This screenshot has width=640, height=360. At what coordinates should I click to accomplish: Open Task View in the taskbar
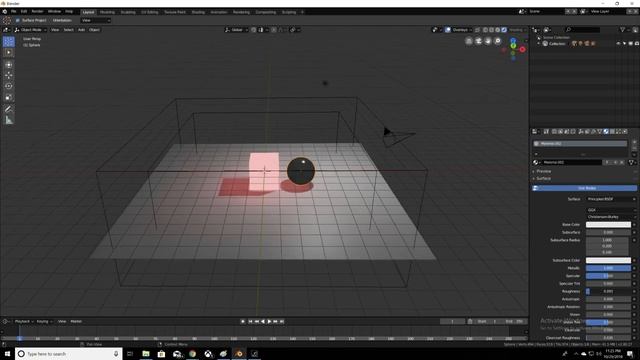130,354
